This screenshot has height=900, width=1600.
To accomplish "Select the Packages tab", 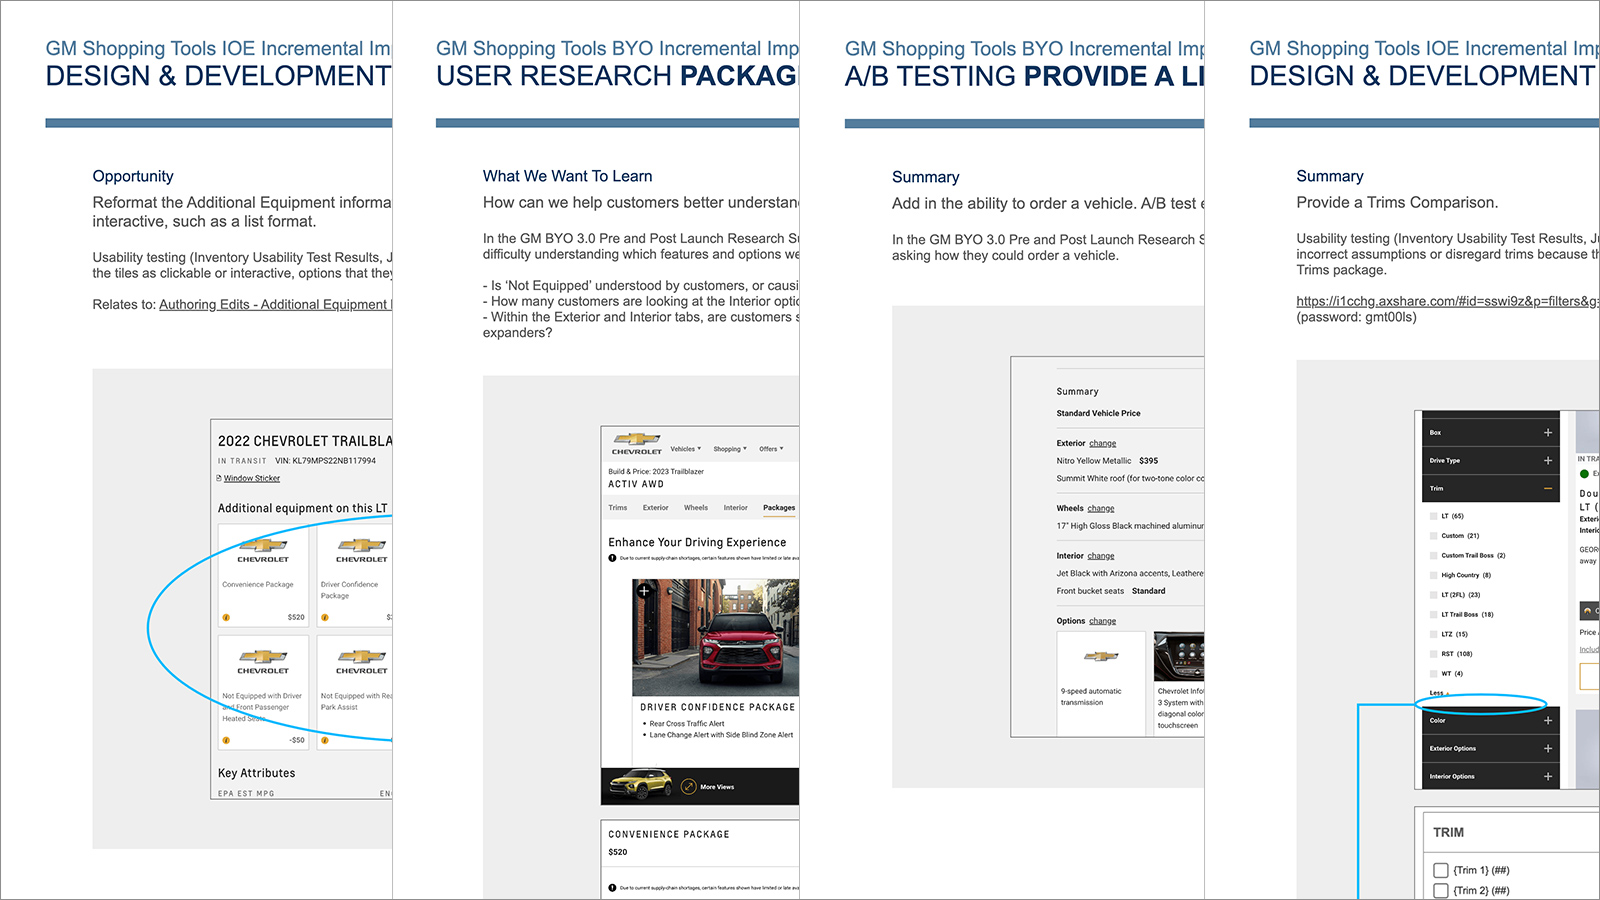I will (x=779, y=508).
